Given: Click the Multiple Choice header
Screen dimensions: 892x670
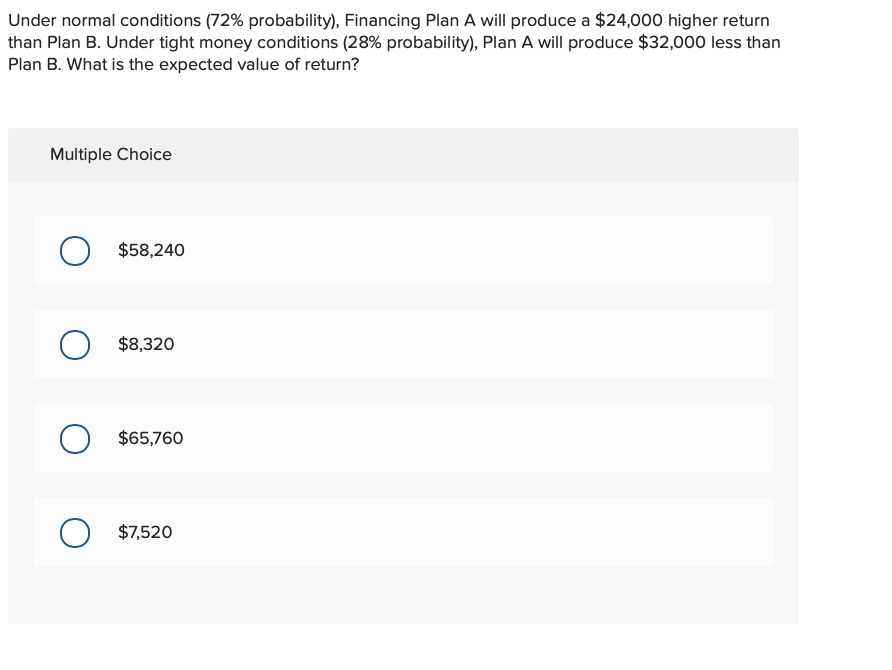Looking at the screenshot, I should click(111, 155).
